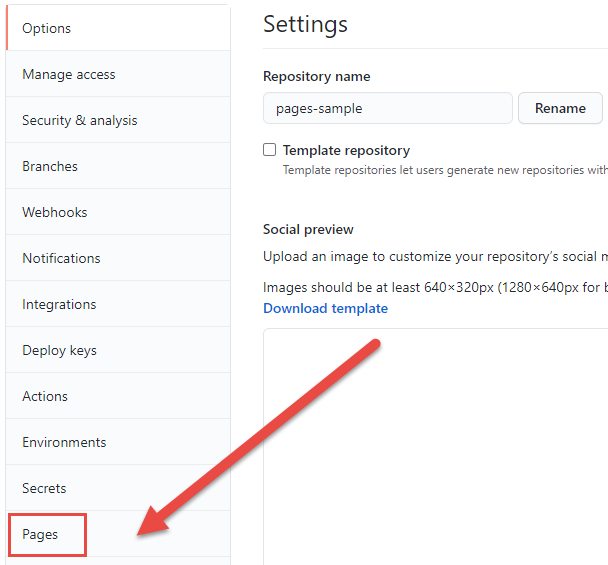Open Notifications settings
The image size is (608, 565).
point(118,258)
